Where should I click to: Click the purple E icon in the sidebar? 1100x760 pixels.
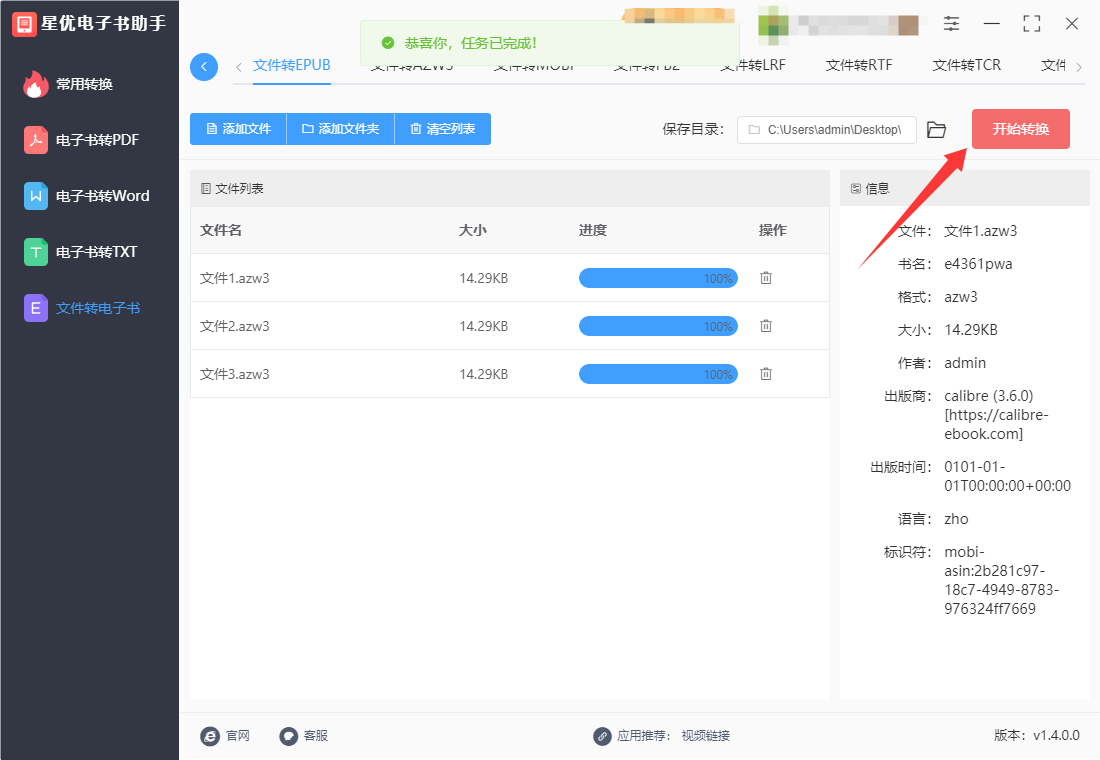click(36, 308)
